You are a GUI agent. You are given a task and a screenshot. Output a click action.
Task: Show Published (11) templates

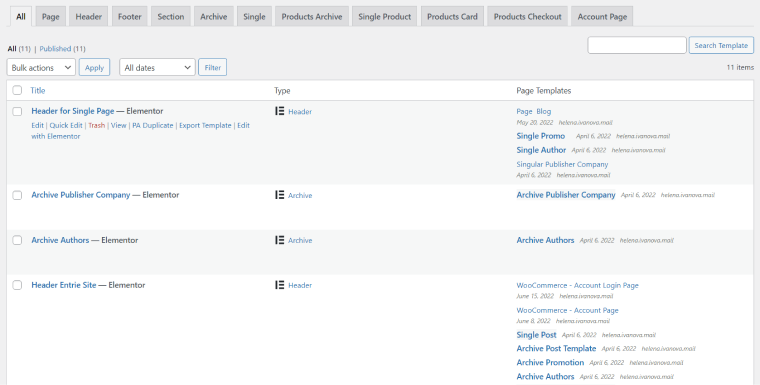[63, 48]
